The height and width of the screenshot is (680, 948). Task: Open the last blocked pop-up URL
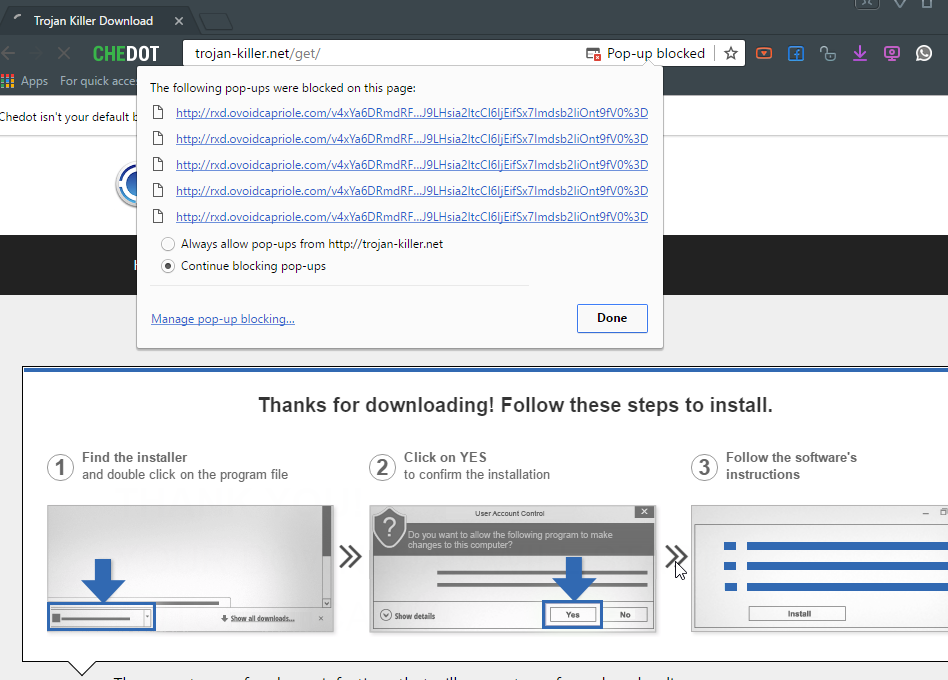click(412, 217)
